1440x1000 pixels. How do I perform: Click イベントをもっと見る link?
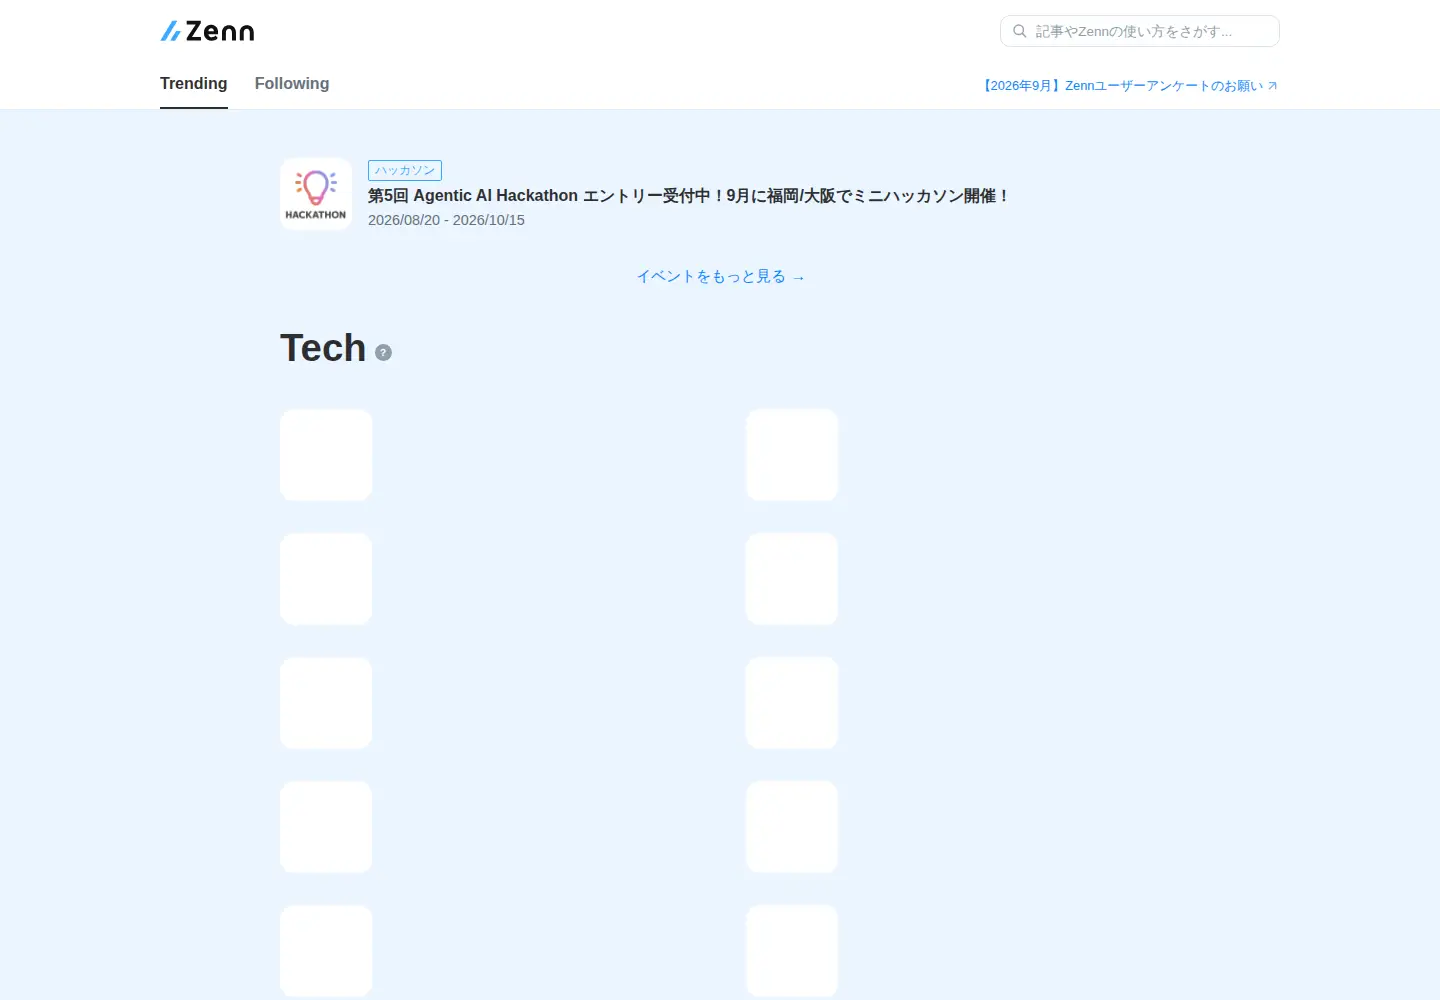tap(721, 277)
